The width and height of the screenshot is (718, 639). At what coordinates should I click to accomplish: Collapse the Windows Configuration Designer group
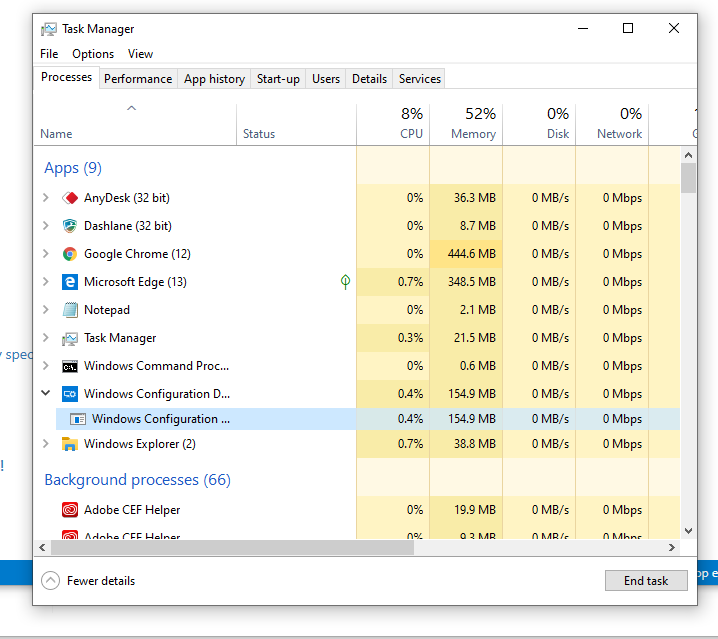pyautogui.click(x=46, y=393)
